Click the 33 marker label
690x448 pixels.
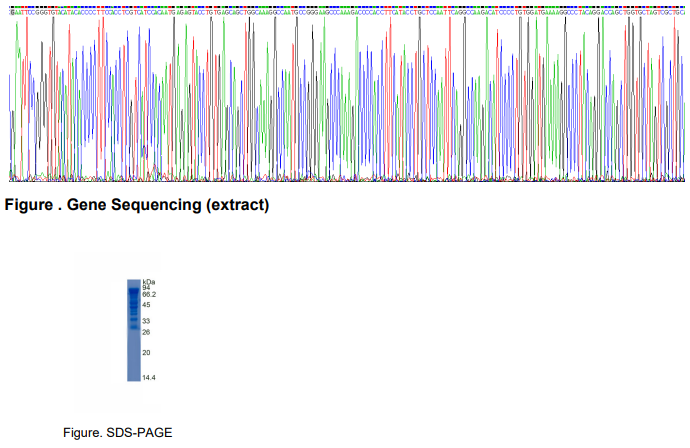point(146,321)
